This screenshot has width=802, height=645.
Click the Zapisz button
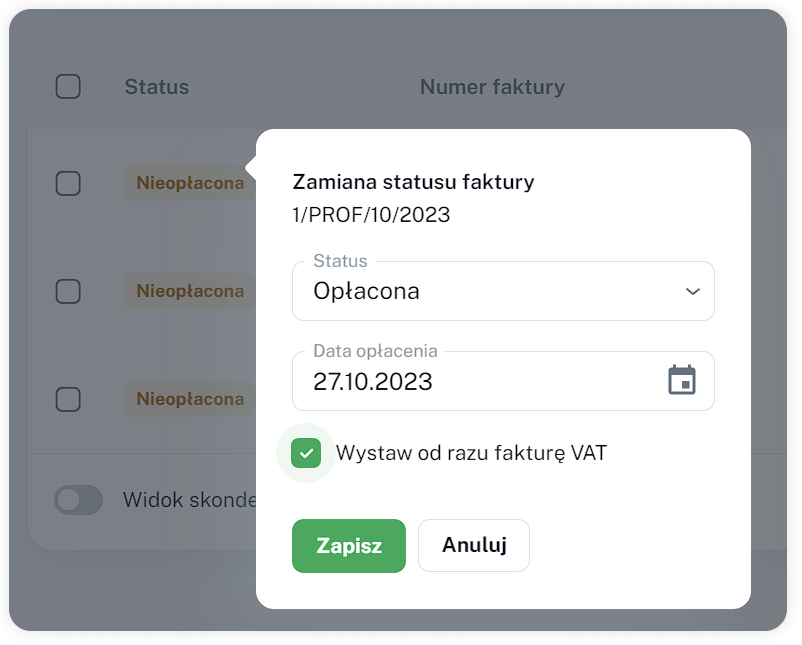click(348, 545)
